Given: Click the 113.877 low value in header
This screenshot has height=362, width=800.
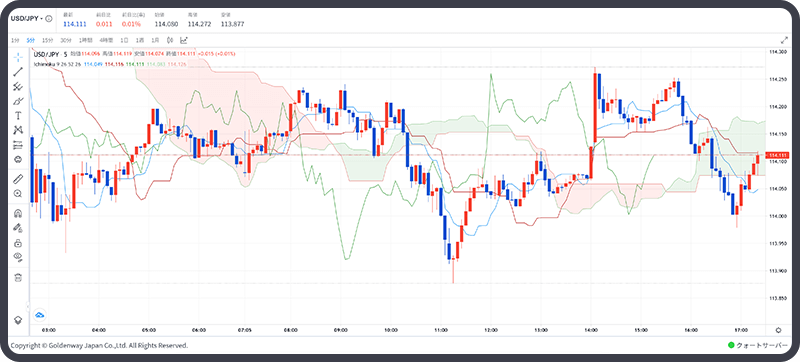Looking at the screenshot, I should (x=232, y=24).
